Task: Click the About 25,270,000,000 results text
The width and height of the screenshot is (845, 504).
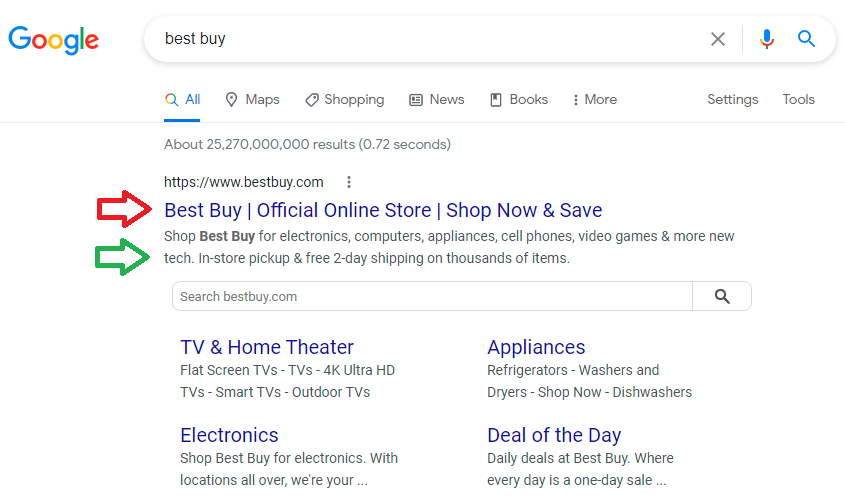Action: click(x=307, y=144)
